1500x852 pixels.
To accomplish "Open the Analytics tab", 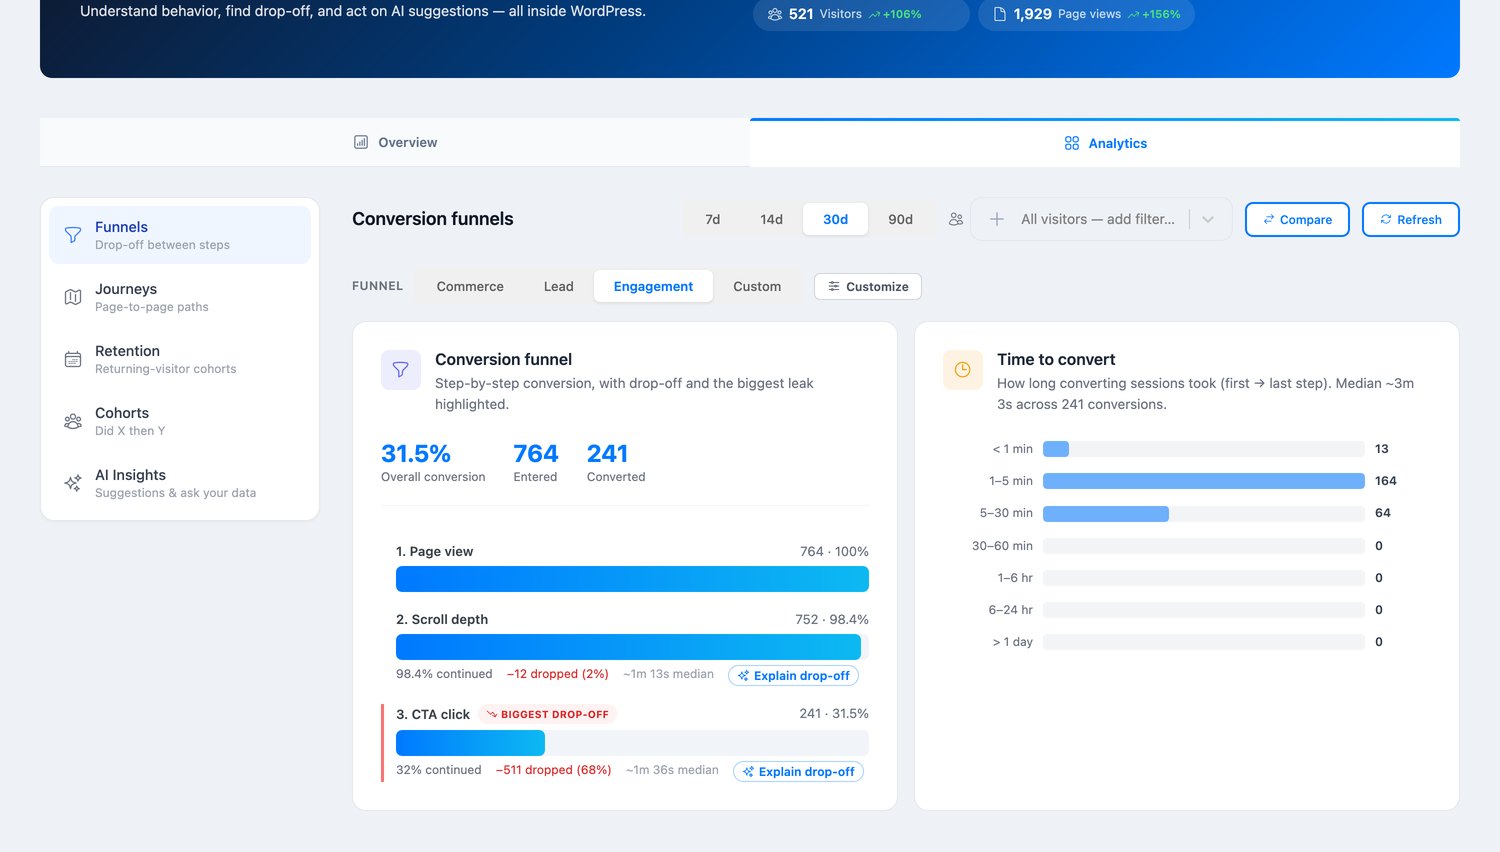I will pyautogui.click(x=1105, y=143).
